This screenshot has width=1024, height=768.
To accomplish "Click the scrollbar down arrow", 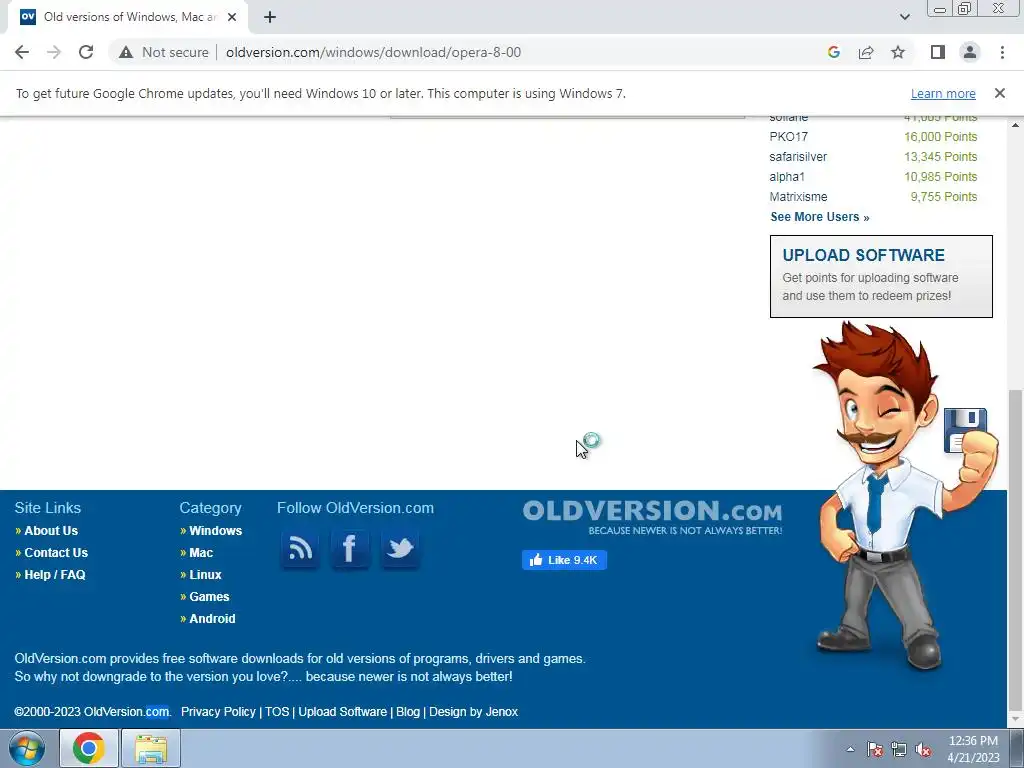I will [1015, 719].
